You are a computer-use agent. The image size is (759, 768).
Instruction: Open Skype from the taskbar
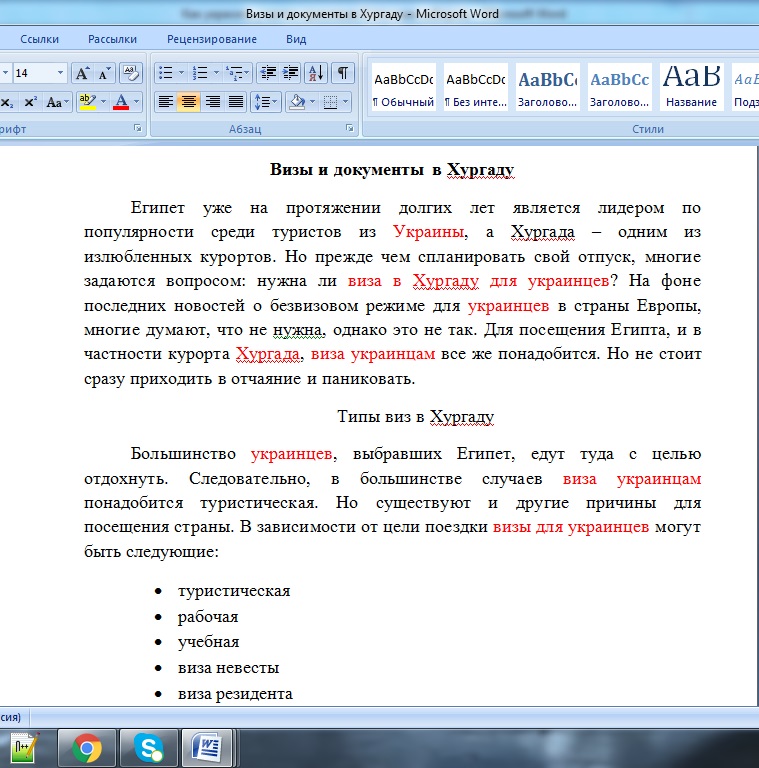coord(149,748)
